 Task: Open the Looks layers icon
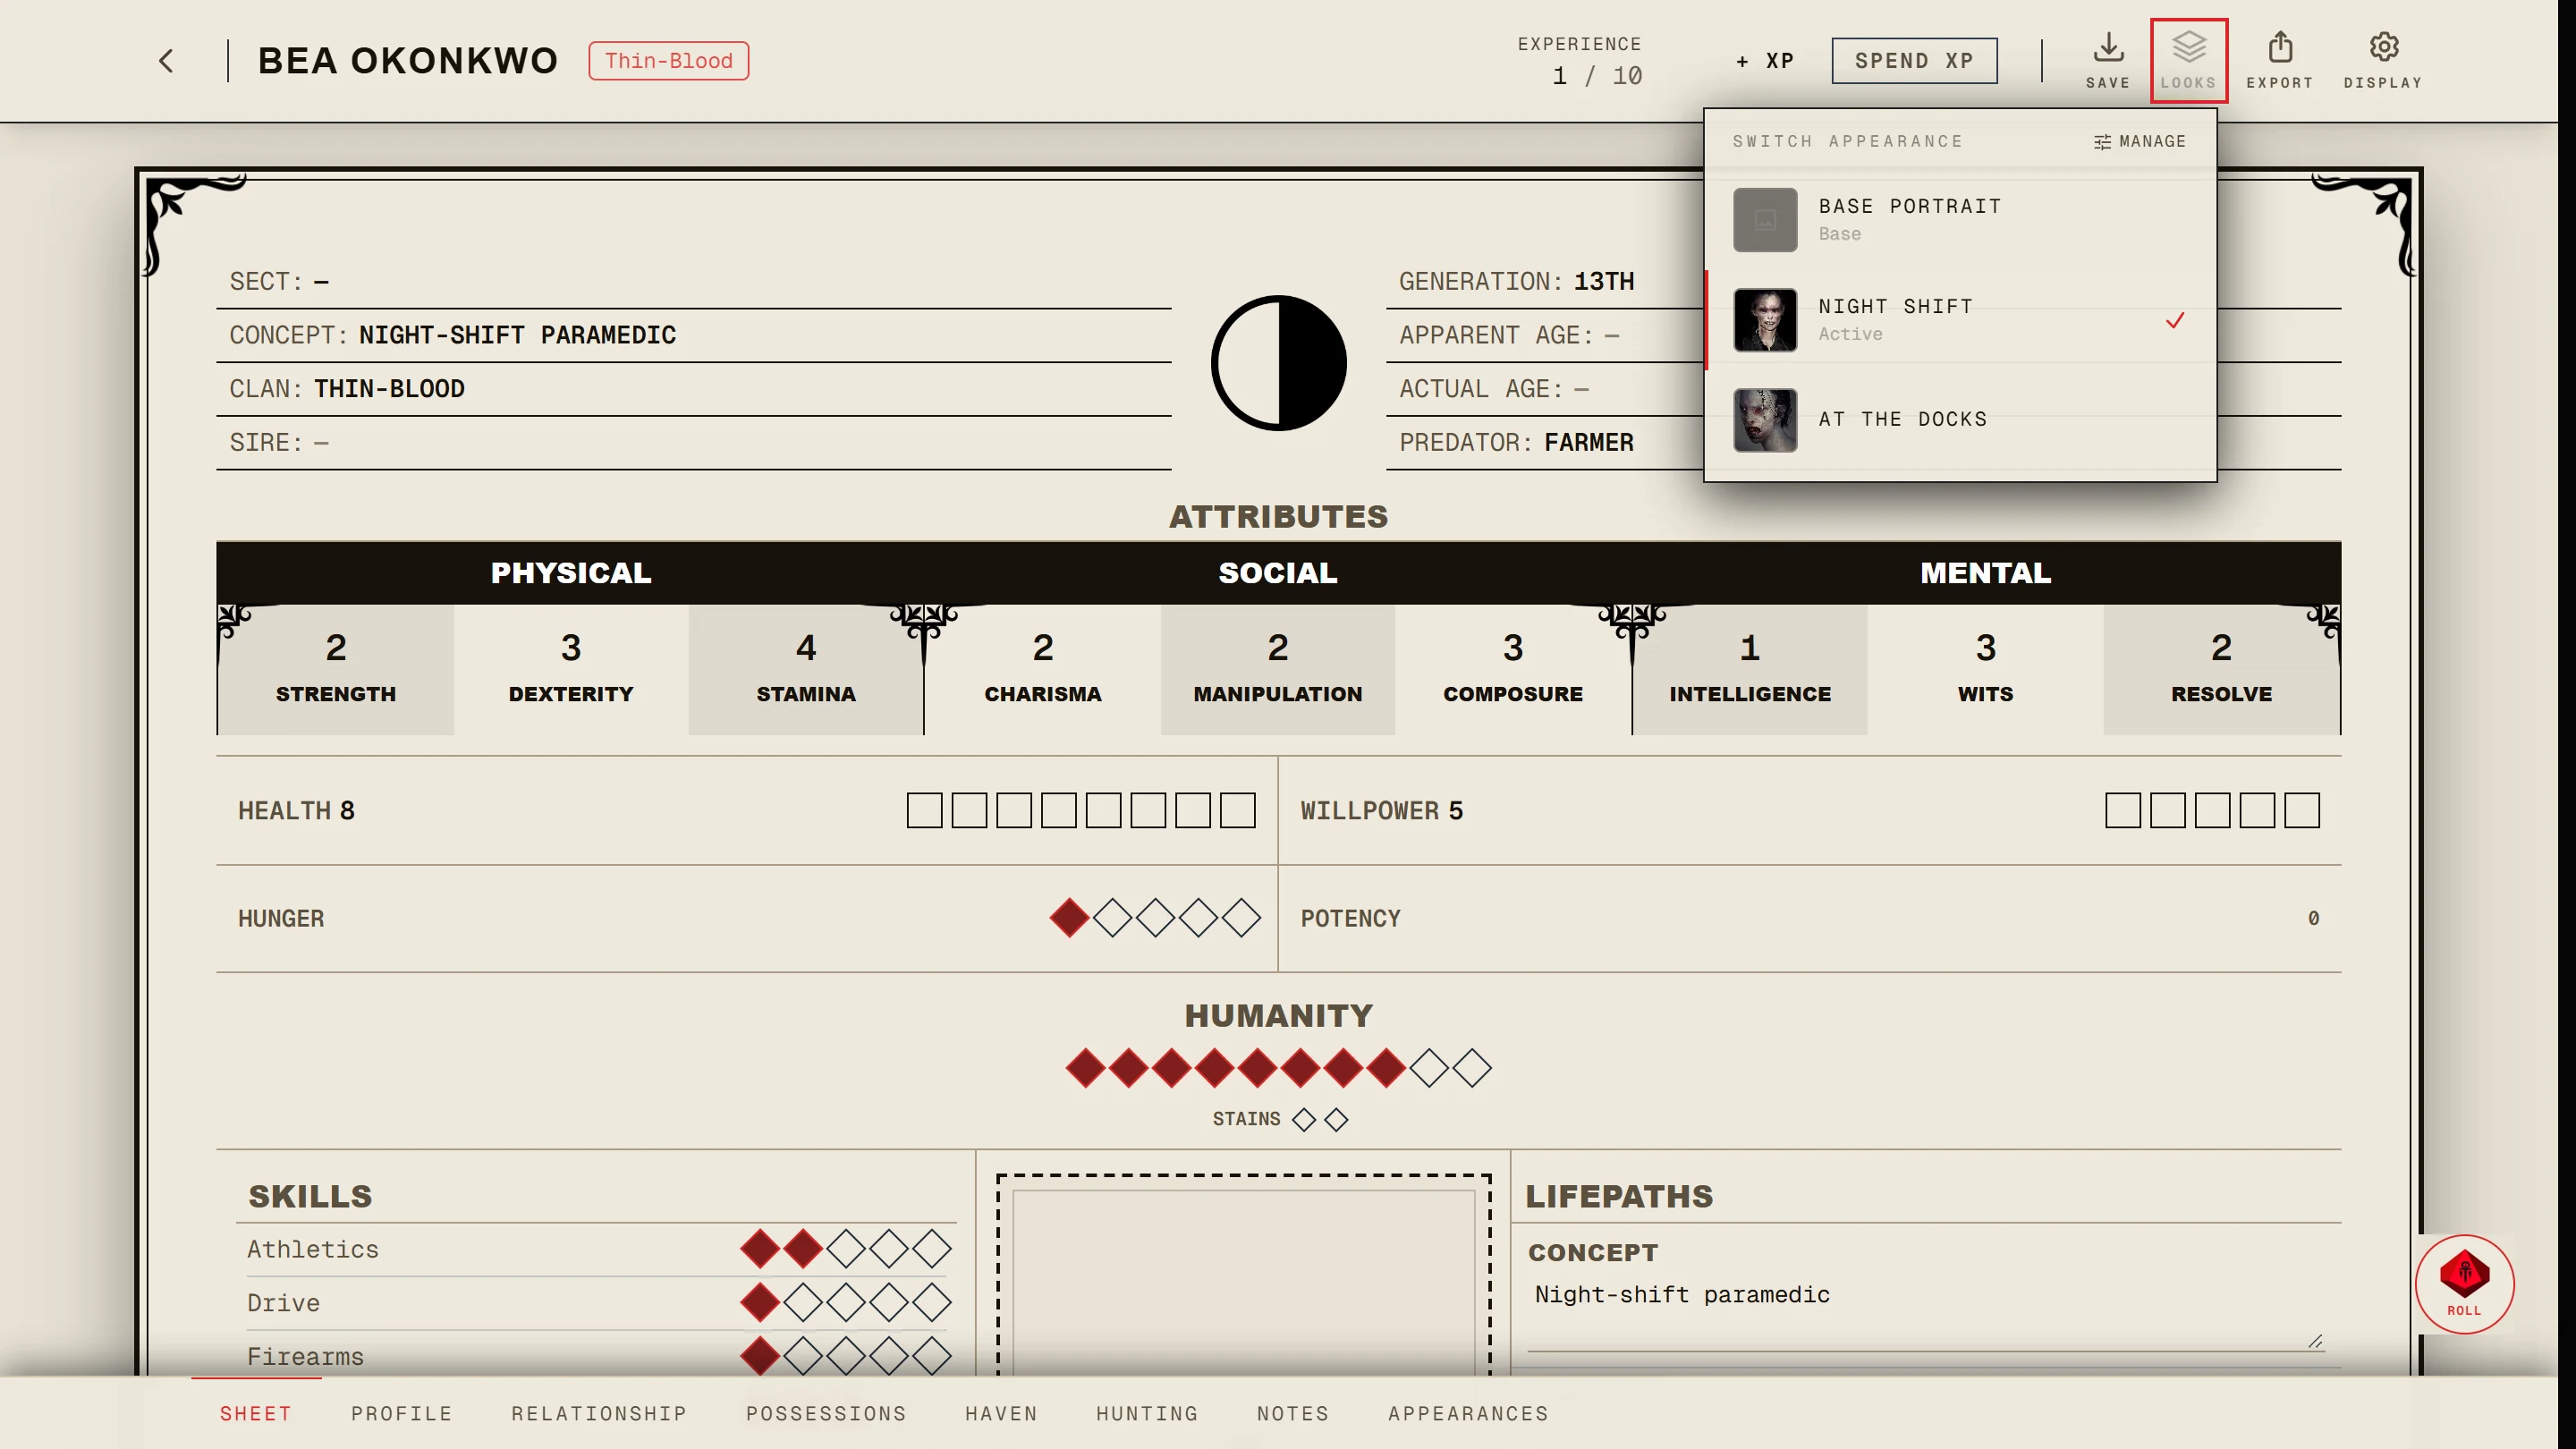click(x=2188, y=60)
